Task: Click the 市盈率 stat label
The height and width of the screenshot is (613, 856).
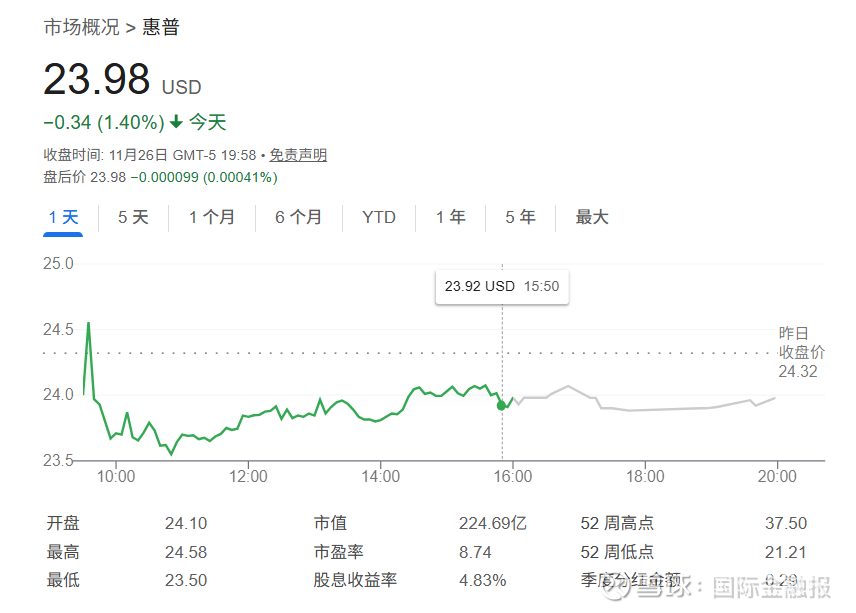Action: click(x=336, y=551)
